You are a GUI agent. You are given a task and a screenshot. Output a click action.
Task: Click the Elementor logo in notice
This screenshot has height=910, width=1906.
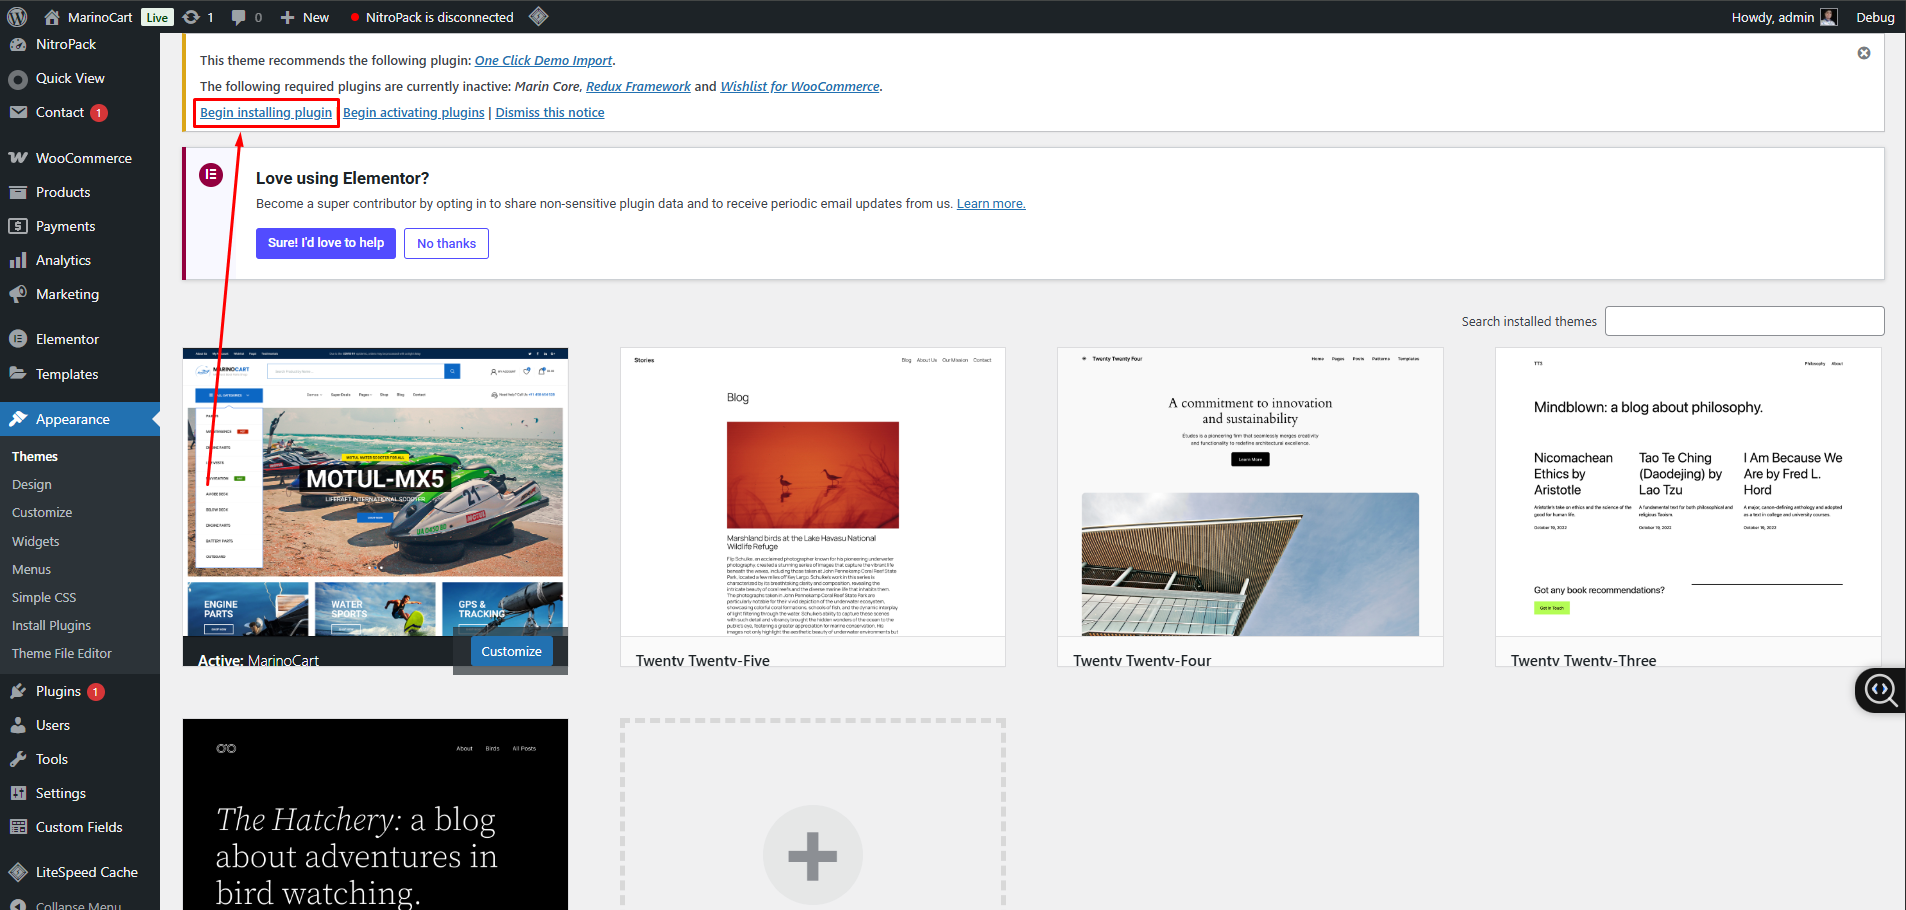tap(211, 176)
